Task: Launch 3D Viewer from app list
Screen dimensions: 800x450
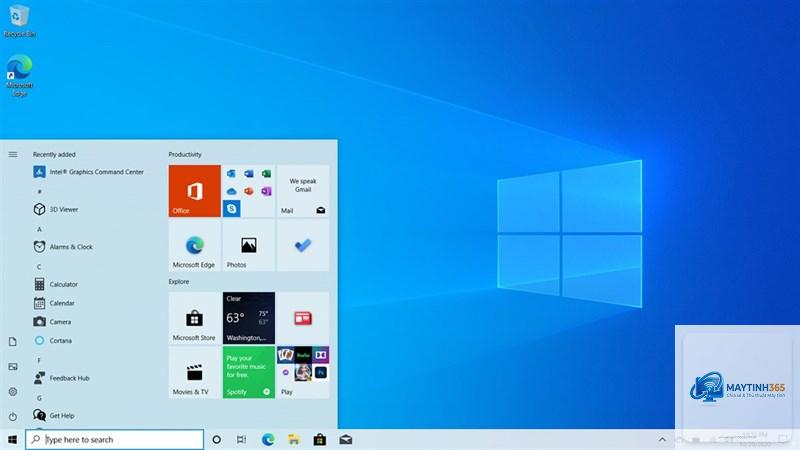Action: (x=56, y=209)
